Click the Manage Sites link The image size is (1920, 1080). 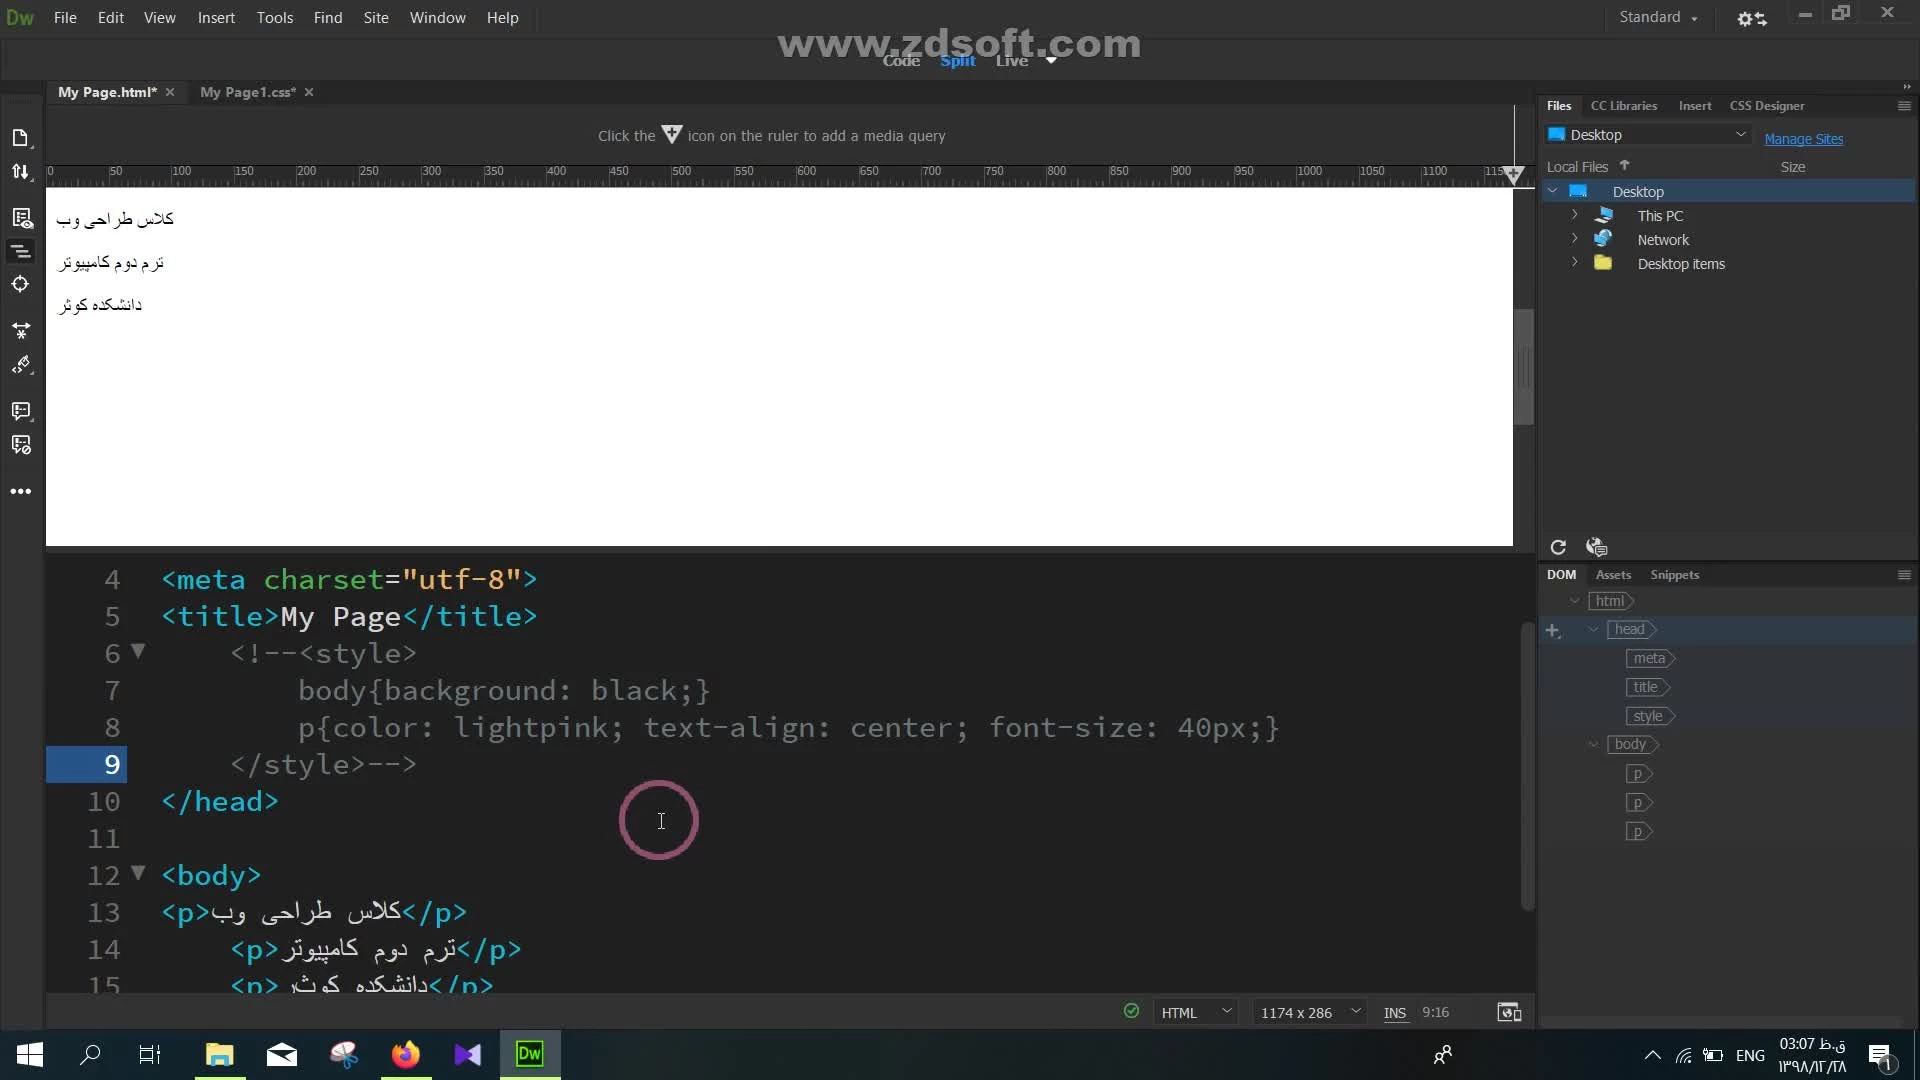1803,139
